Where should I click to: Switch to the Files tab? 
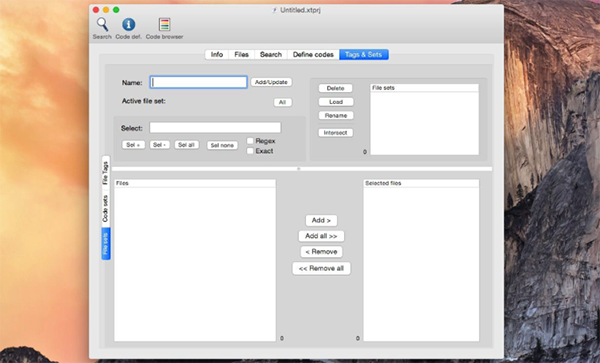point(241,55)
